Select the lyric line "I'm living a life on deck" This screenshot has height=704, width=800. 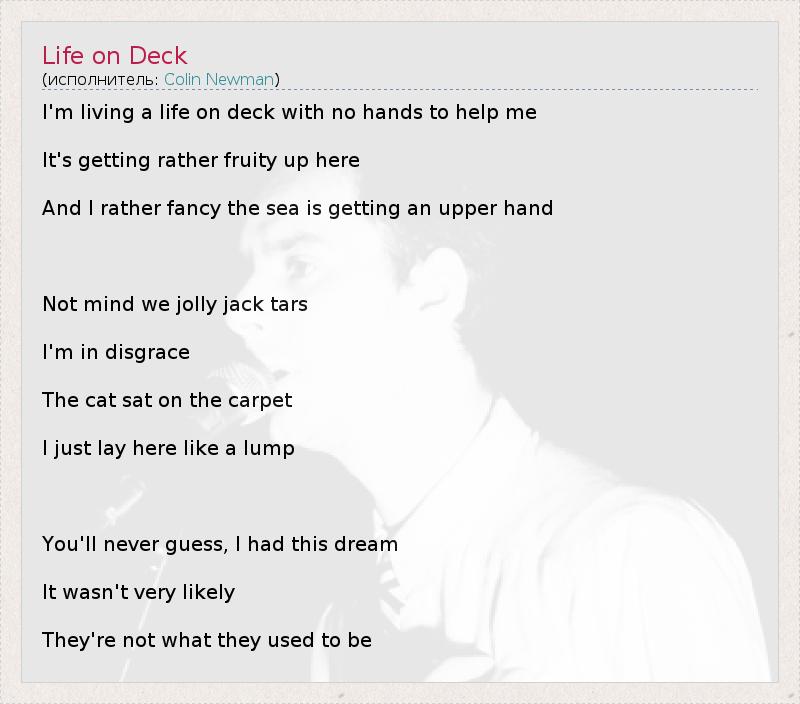[x=289, y=112]
